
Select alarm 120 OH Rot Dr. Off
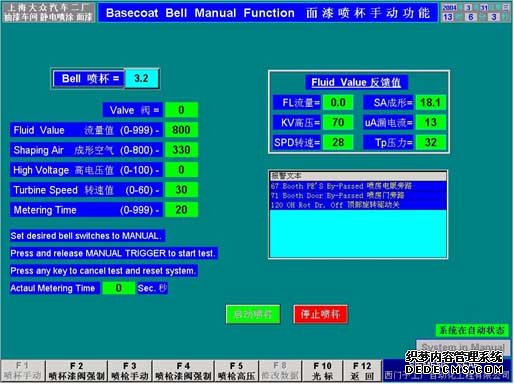click(x=358, y=205)
